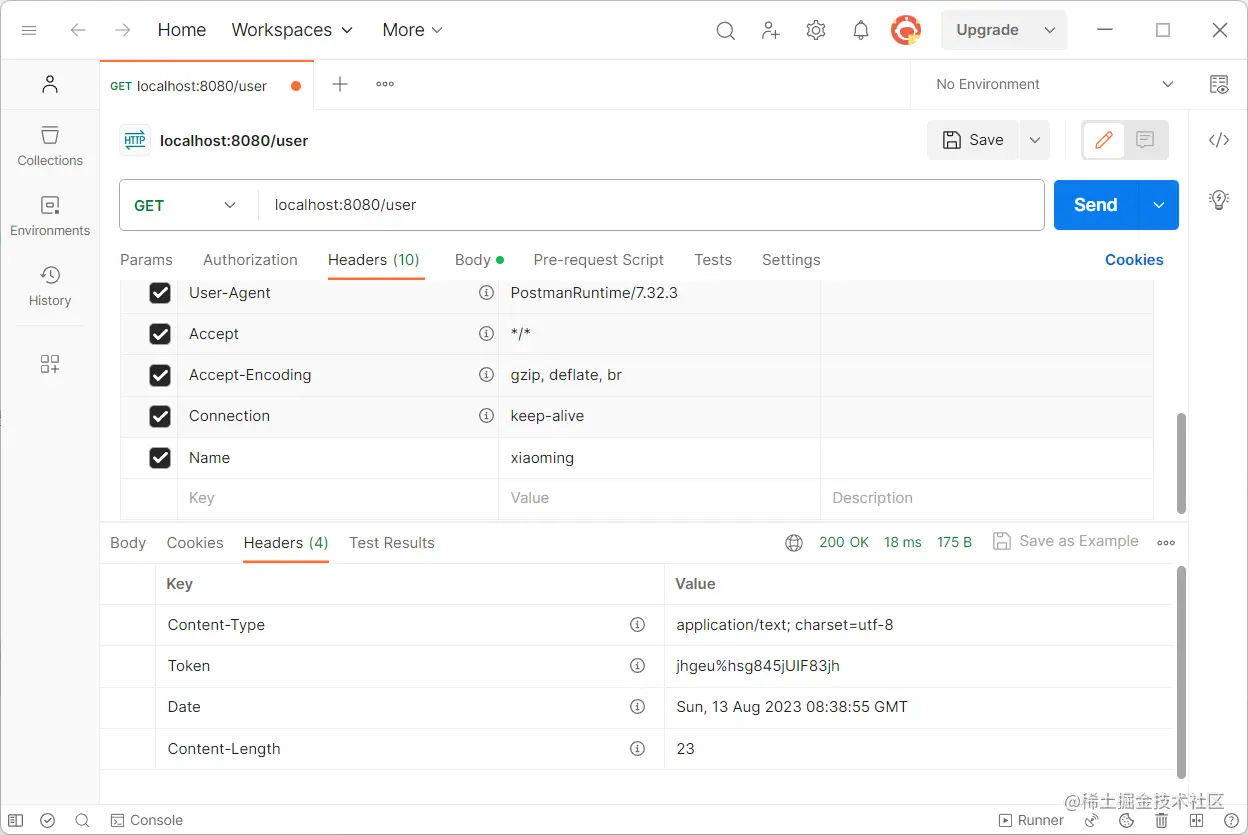Viewport: 1248px width, 835px height.
Task: Toggle the sidebar icon in status bar
Action: [x=17, y=820]
